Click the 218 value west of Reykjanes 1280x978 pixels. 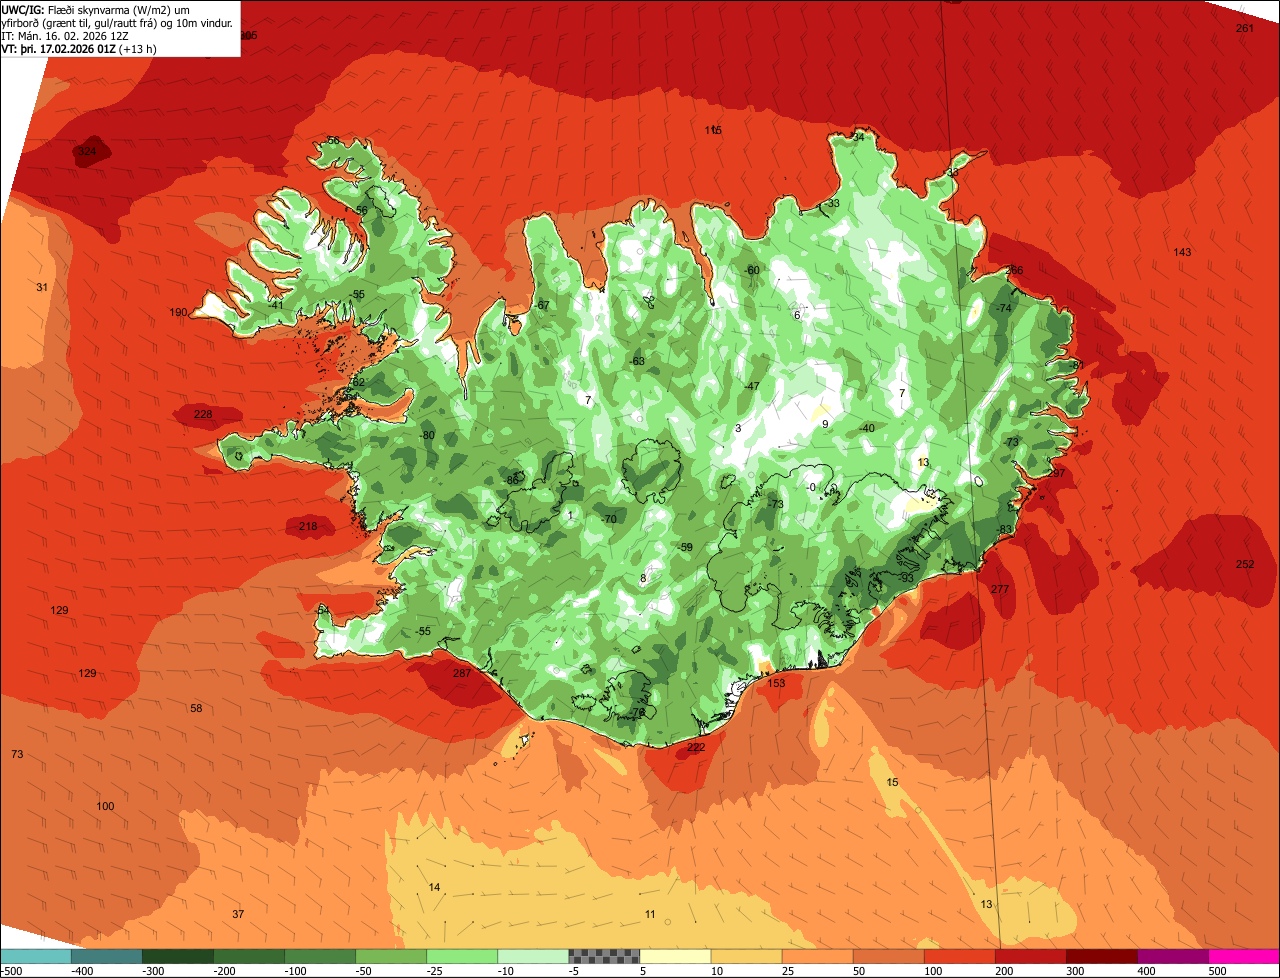(x=307, y=526)
